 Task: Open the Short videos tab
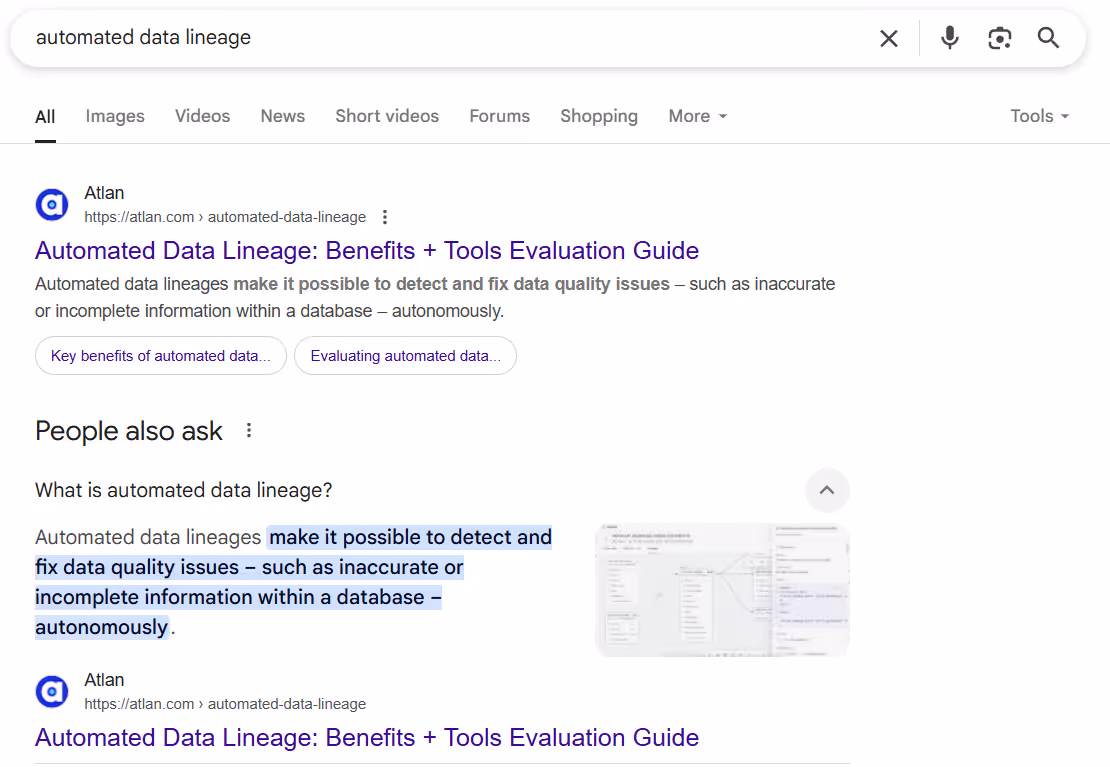pyautogui.click(x=387, y=116)
